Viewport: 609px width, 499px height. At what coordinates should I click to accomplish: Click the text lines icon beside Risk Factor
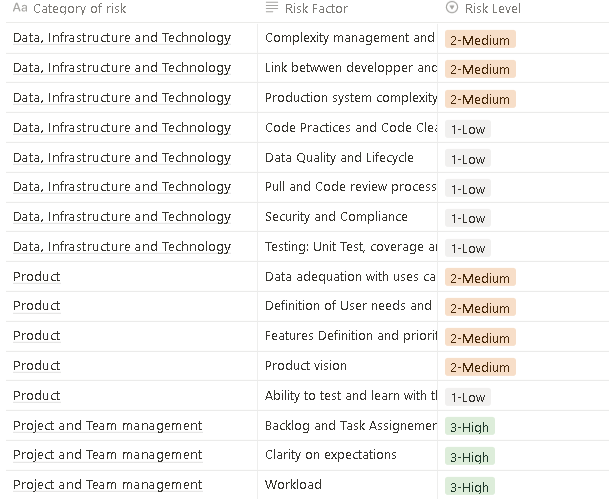click(x=272, y=9)
